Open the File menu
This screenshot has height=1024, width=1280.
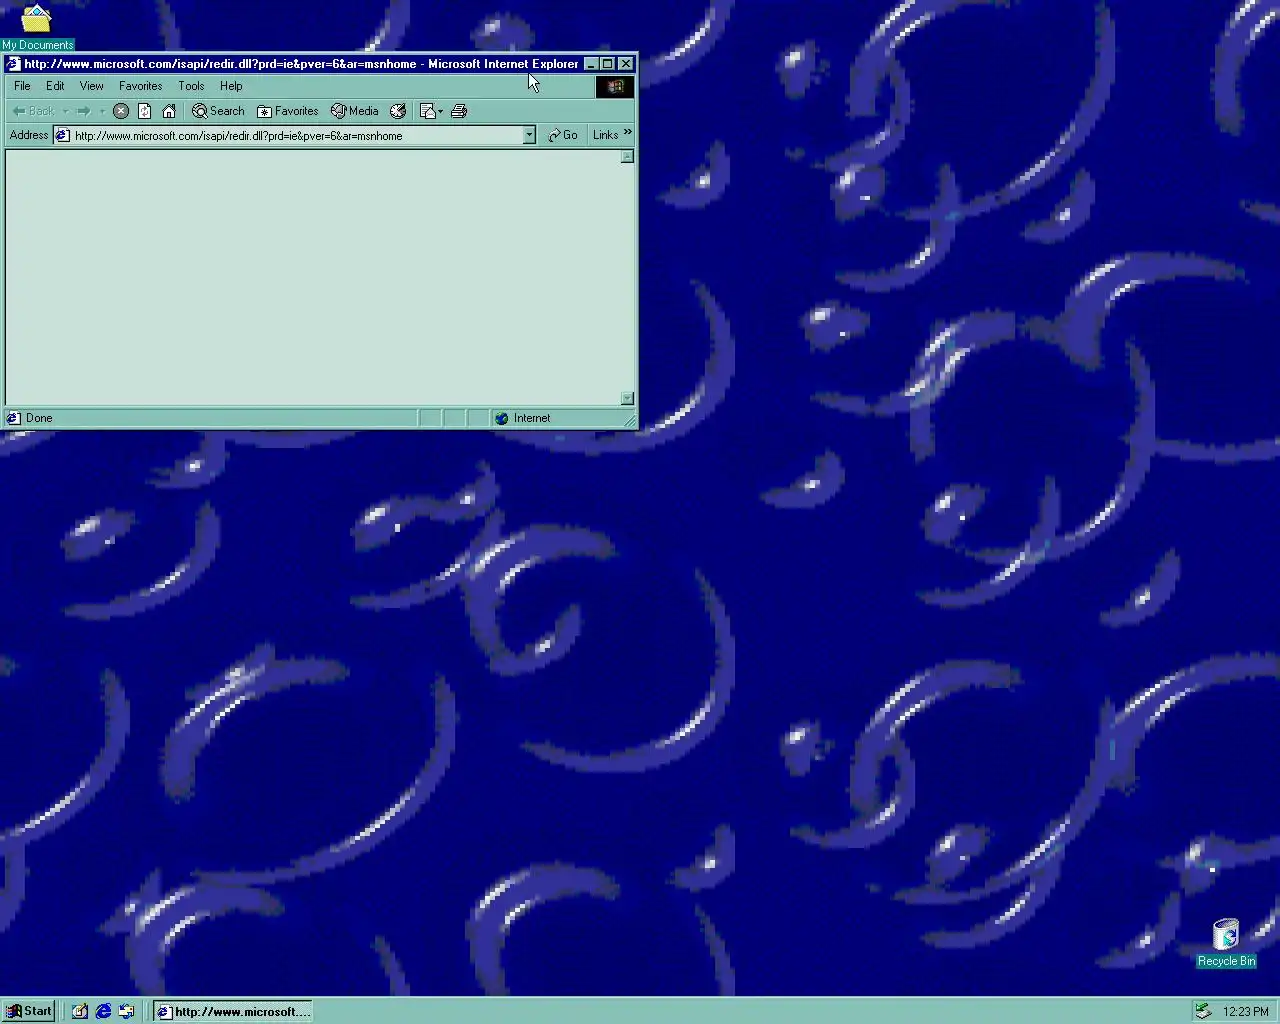point(22,86)
